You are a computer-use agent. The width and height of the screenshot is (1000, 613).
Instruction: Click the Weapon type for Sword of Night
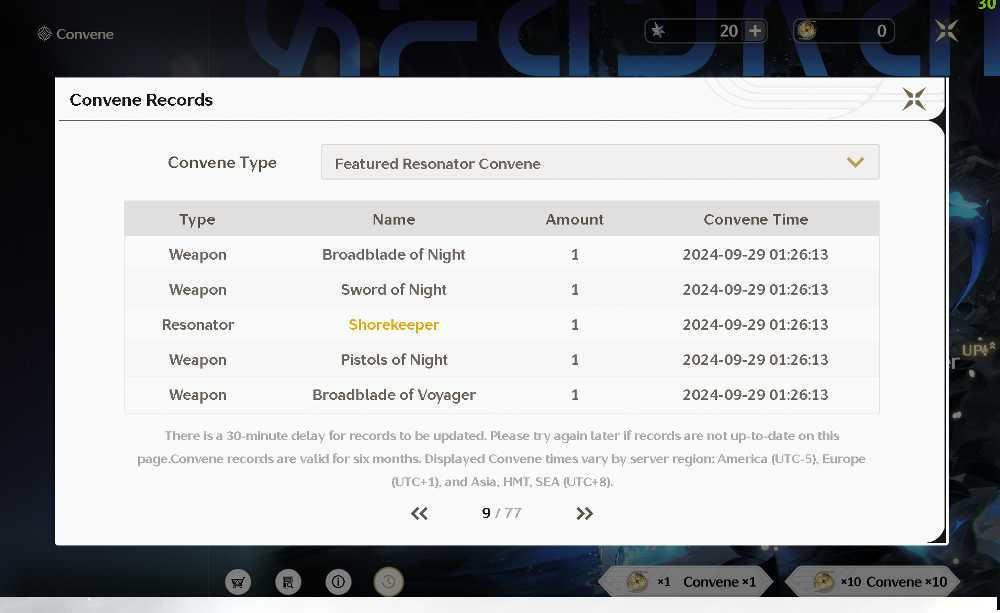pos(198,290)
